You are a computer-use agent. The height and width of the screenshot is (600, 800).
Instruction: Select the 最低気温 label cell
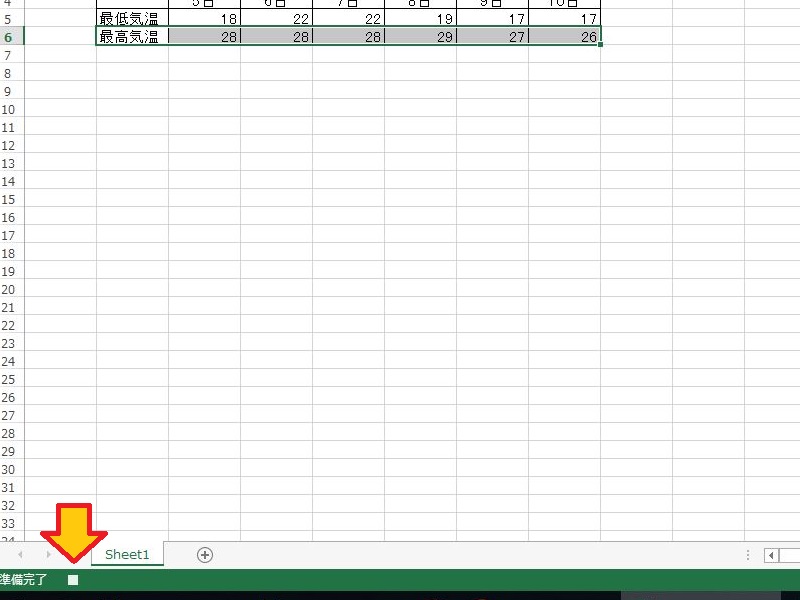click(132, 19)
